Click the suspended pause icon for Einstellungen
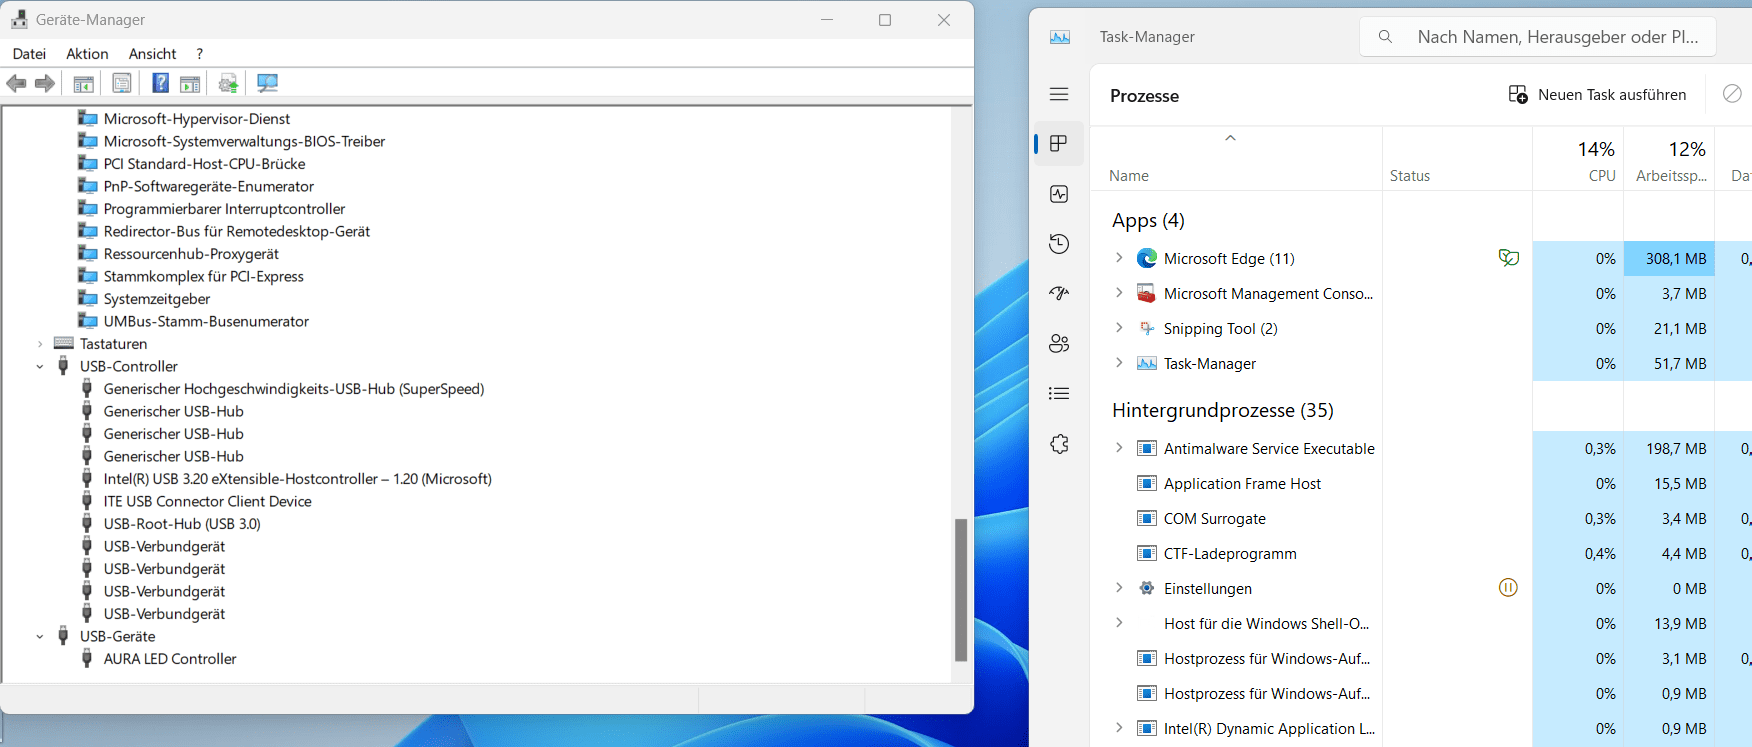This screenshot has width=1752, height=747. [1508, 588]
